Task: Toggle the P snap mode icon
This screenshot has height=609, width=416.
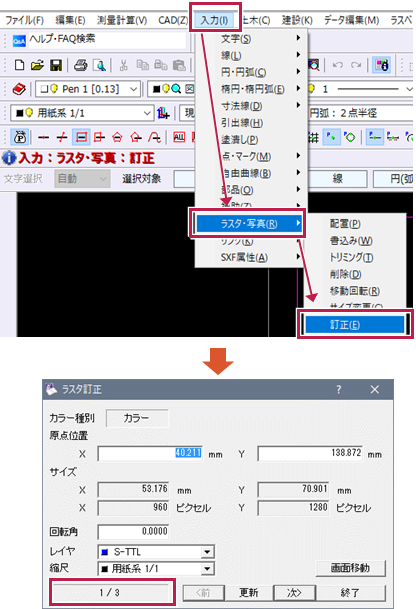Action: [19, 137]
